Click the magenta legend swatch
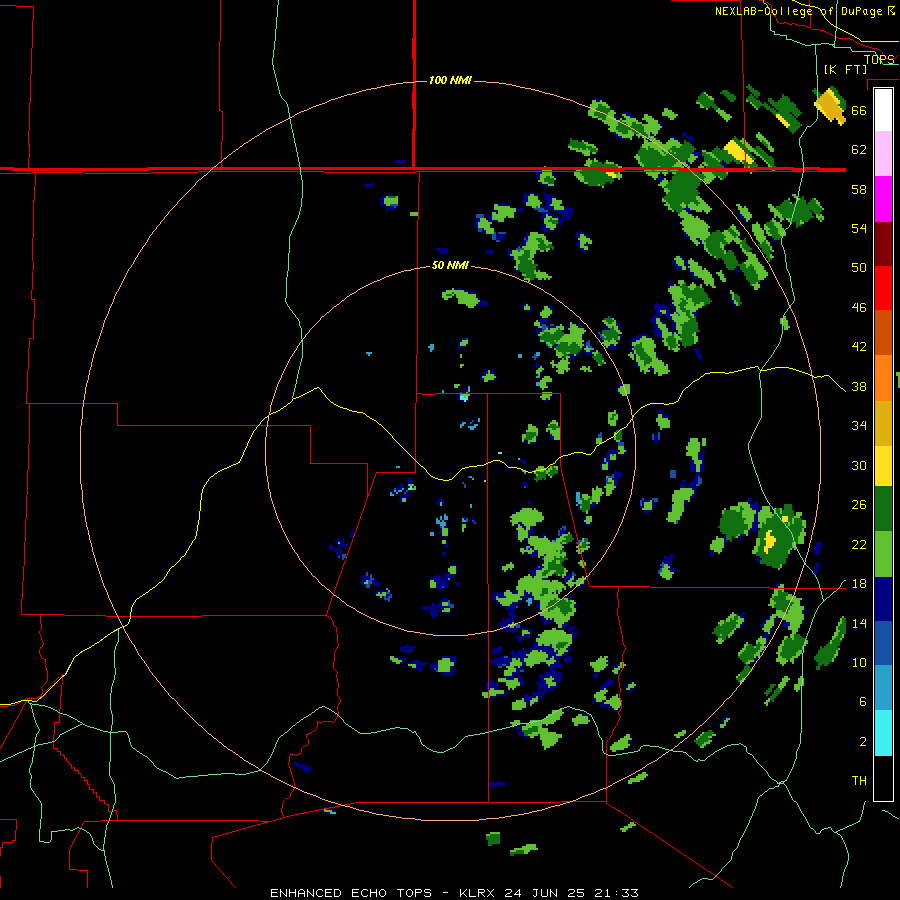The height and width of the screenshot is (900, 900). (x=883, y=199)
